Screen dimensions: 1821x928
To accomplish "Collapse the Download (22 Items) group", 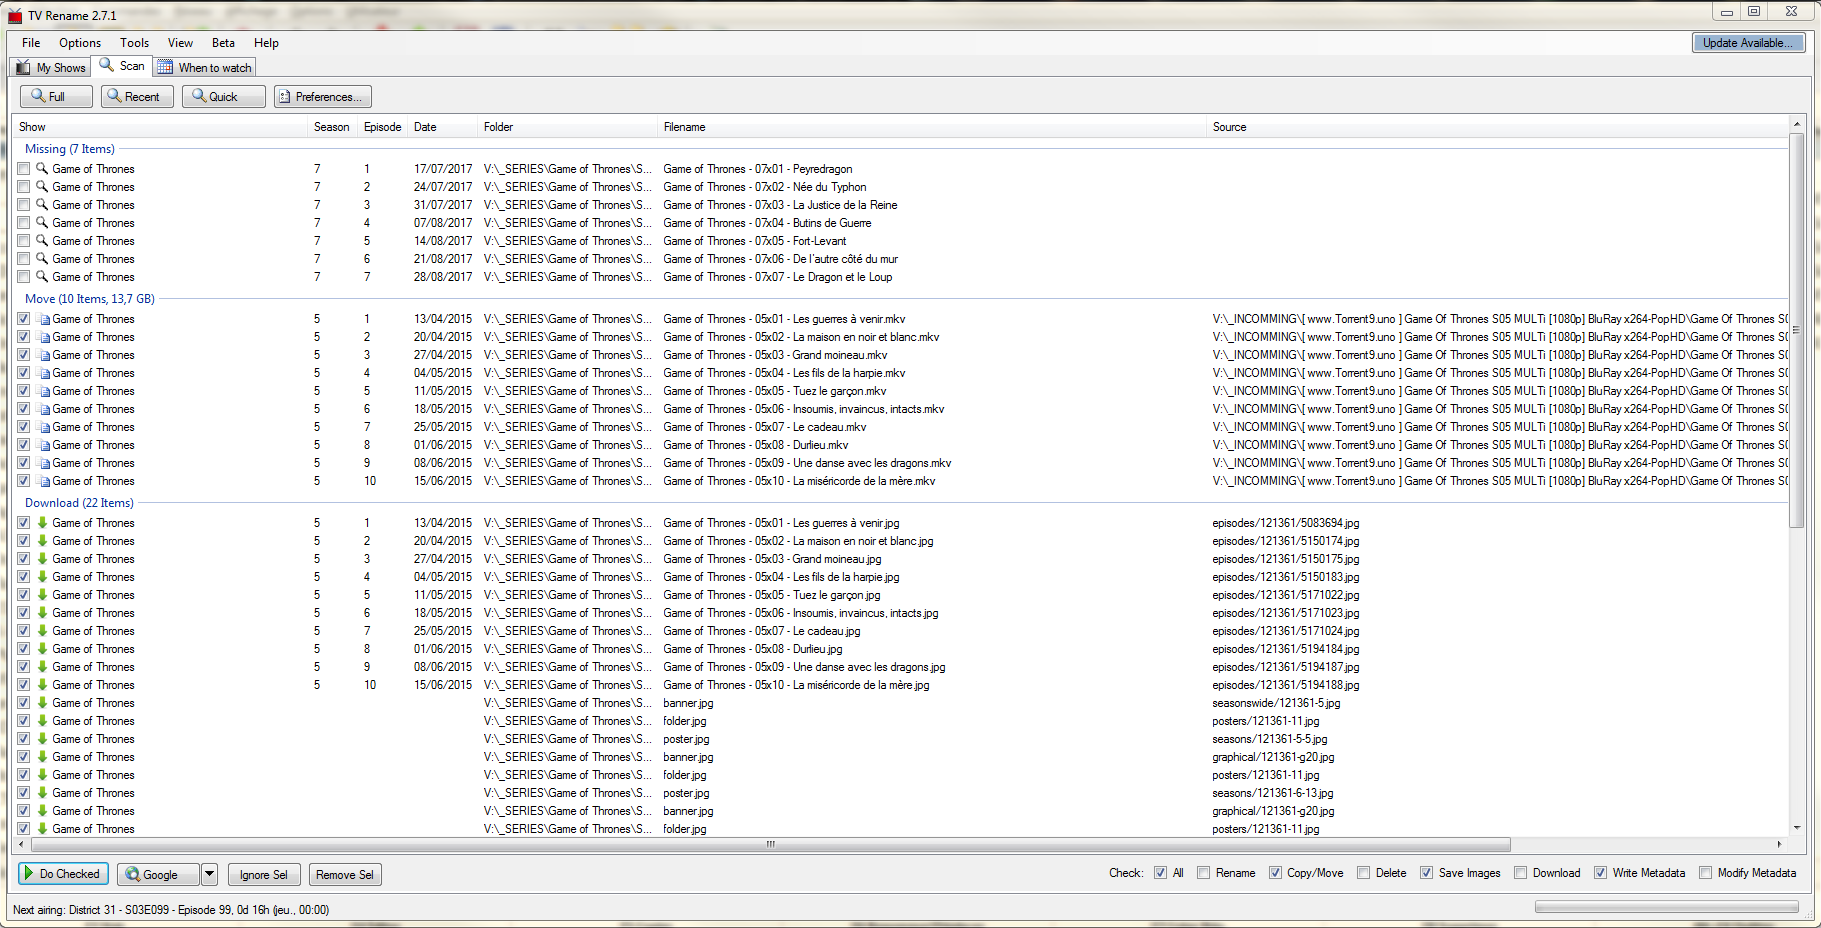I will pos(79,503).
